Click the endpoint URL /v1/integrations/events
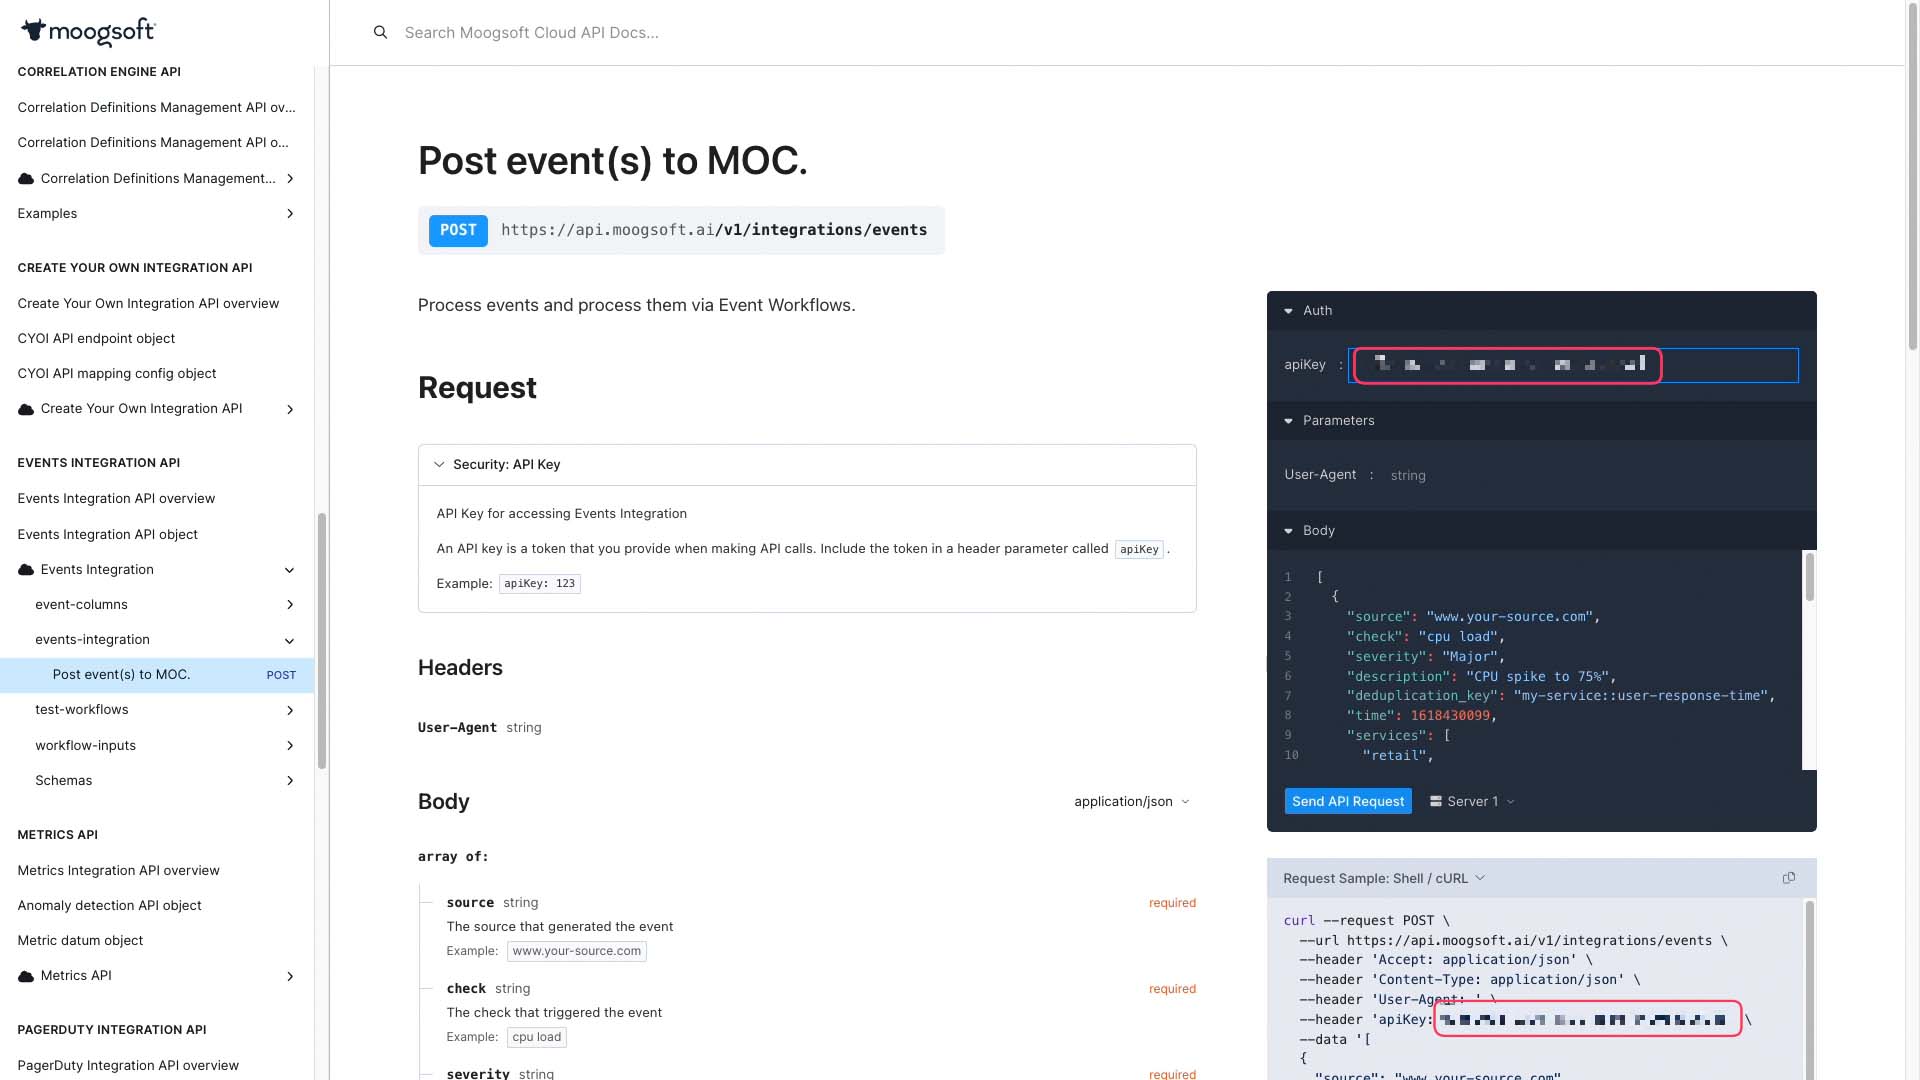1920x1080 pixels. coord(714,231)
